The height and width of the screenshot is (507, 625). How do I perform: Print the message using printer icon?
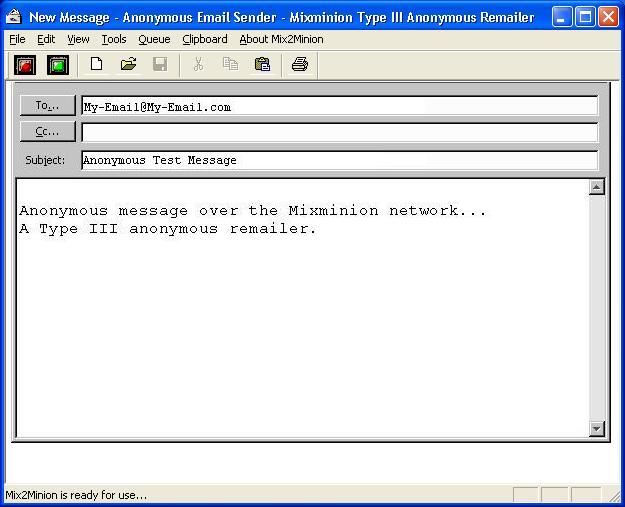(300, 64)
